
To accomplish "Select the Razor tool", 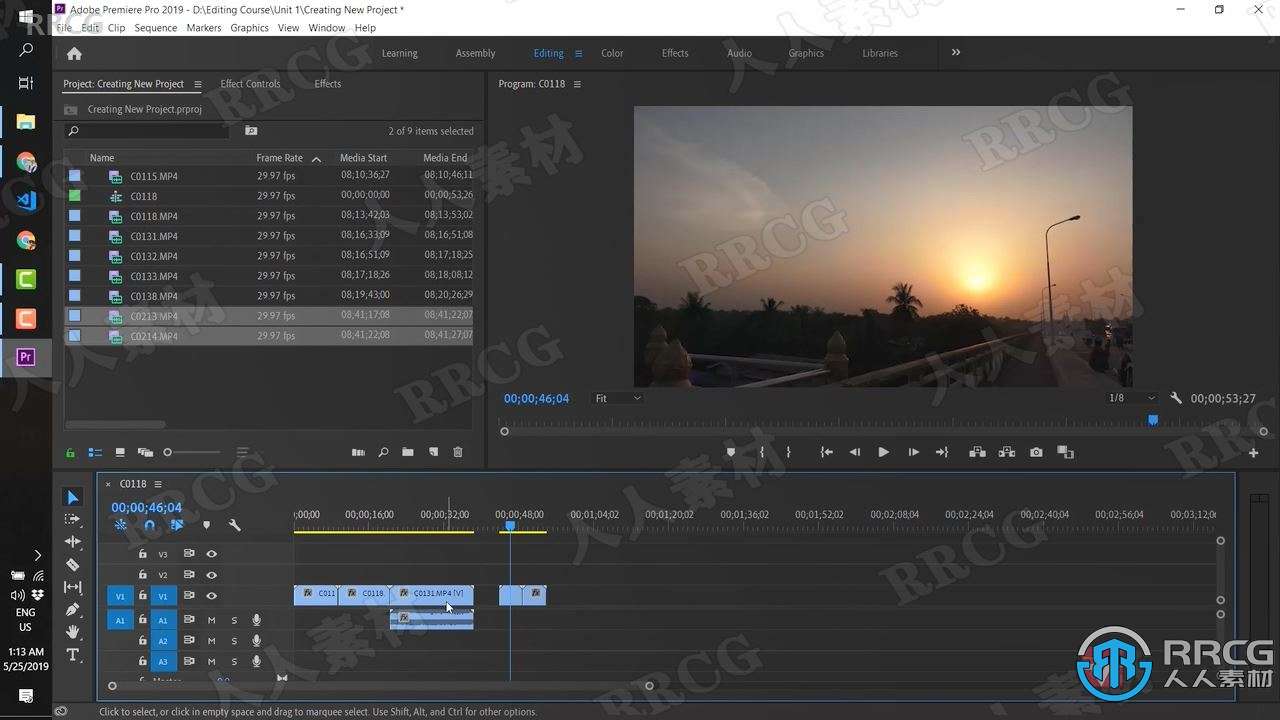I will point(73,565).
